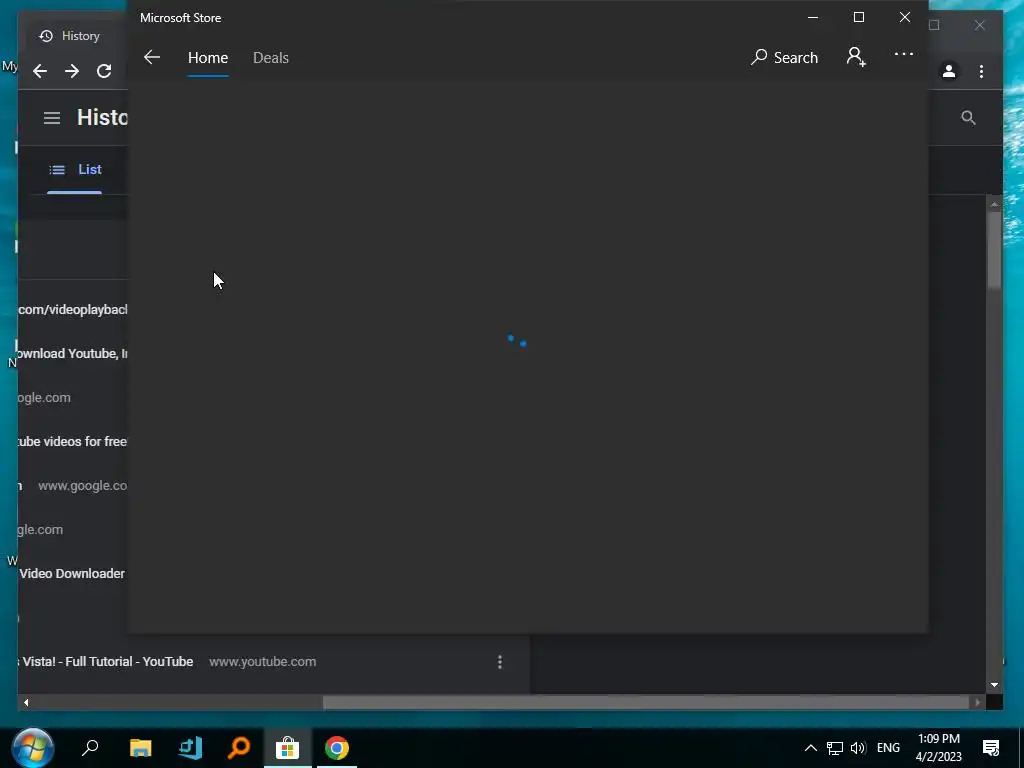This screenshot has width=1024, height=768.
Task: Click the scroll-down arrow in Chrome
Action: (x=994, y=685)
